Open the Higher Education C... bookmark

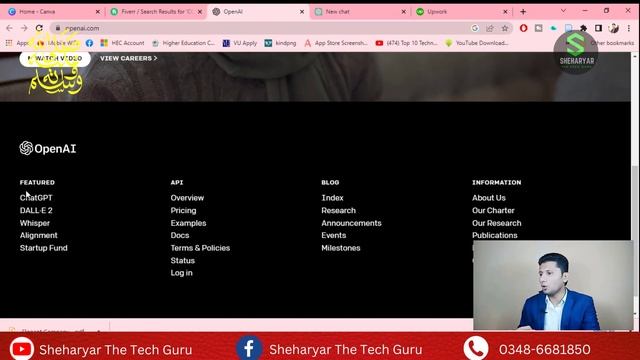(x=183, y=43)
